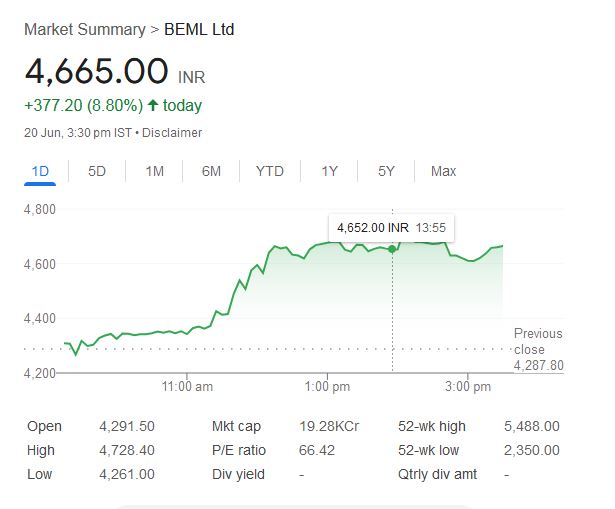The width and height of the screenshot is (615, 509).
Task: Click the current price 4,665.00
Action: pos(97,72)
